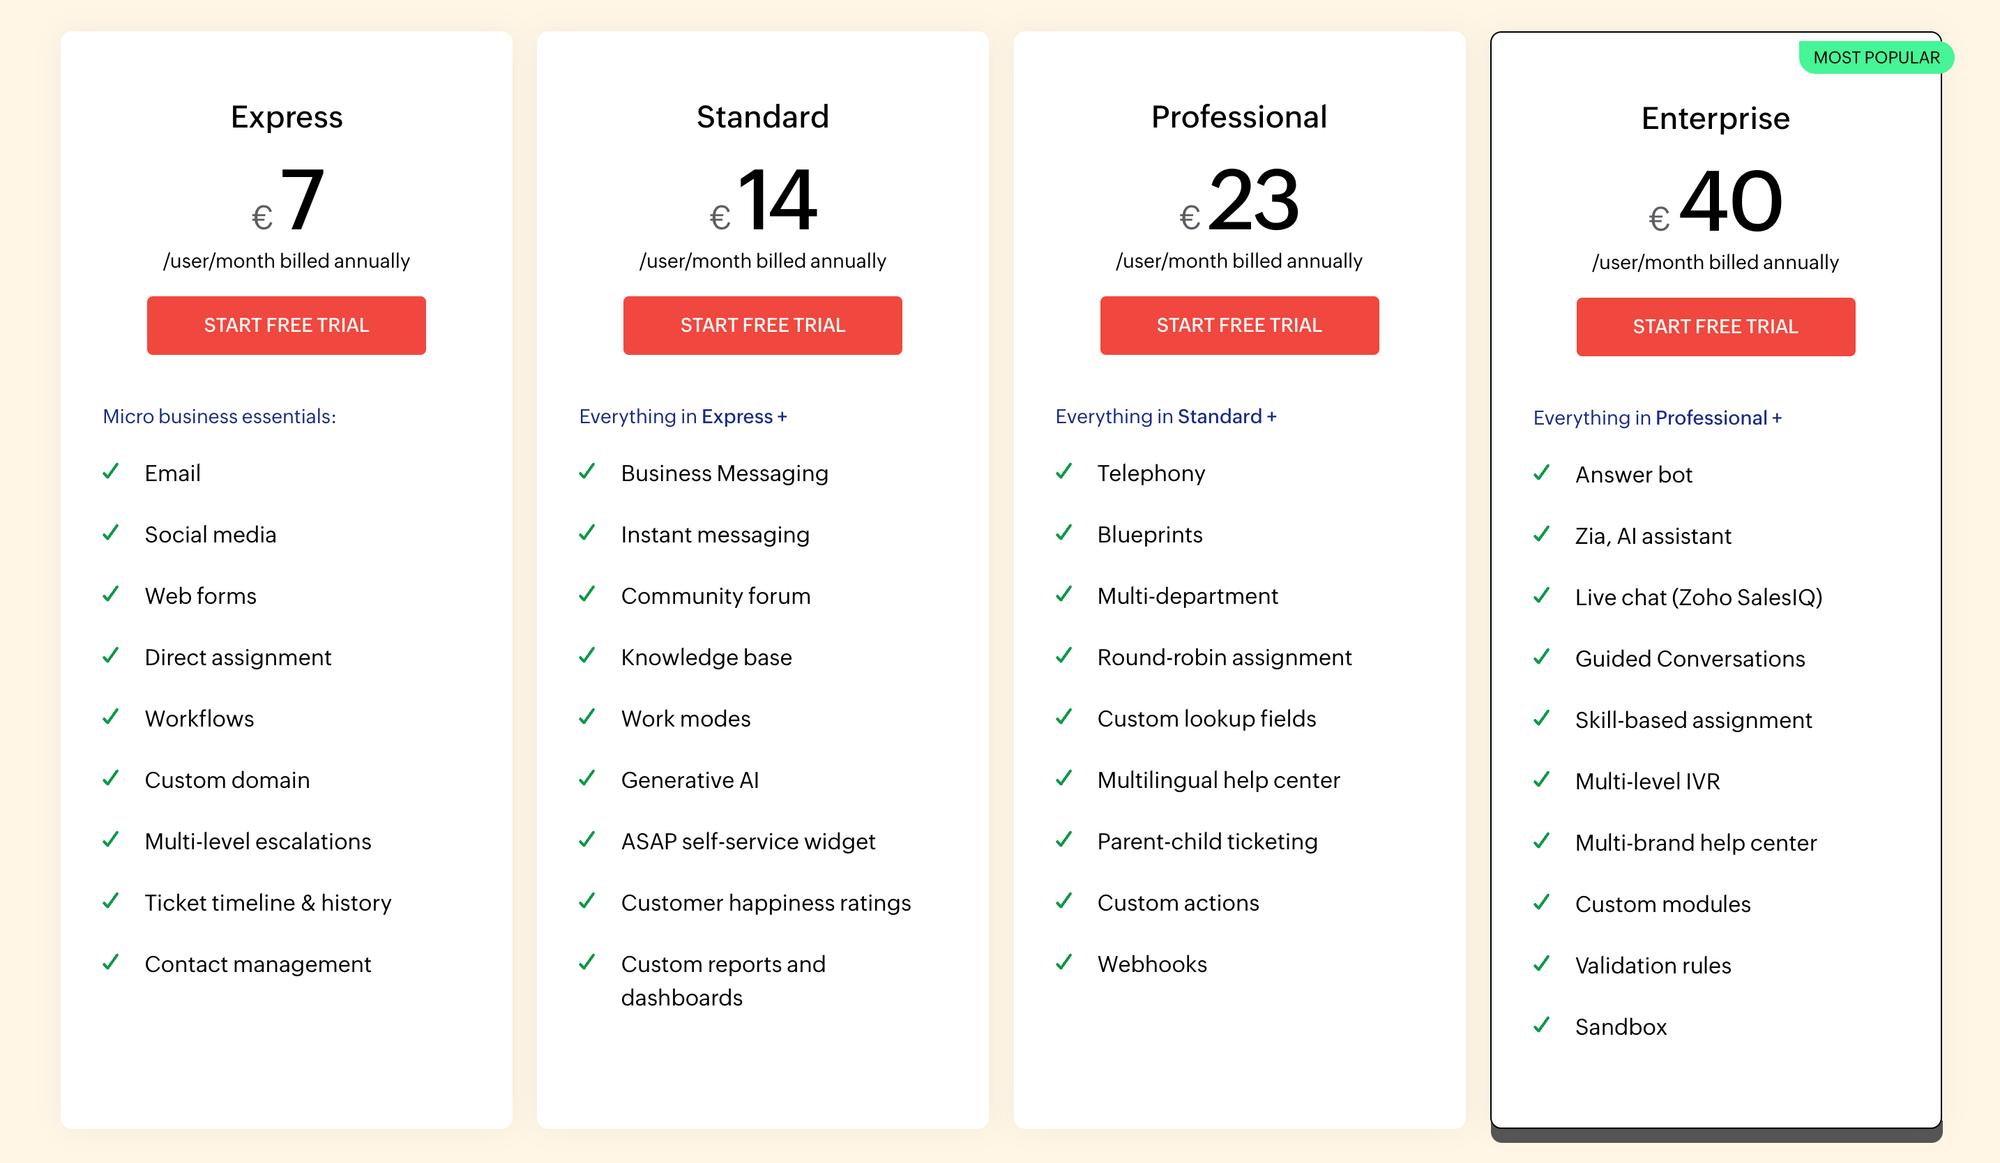Click the checkmark beside Generative AI
The width and height of the screenshot is (2000, 1163).
point(588,779)
